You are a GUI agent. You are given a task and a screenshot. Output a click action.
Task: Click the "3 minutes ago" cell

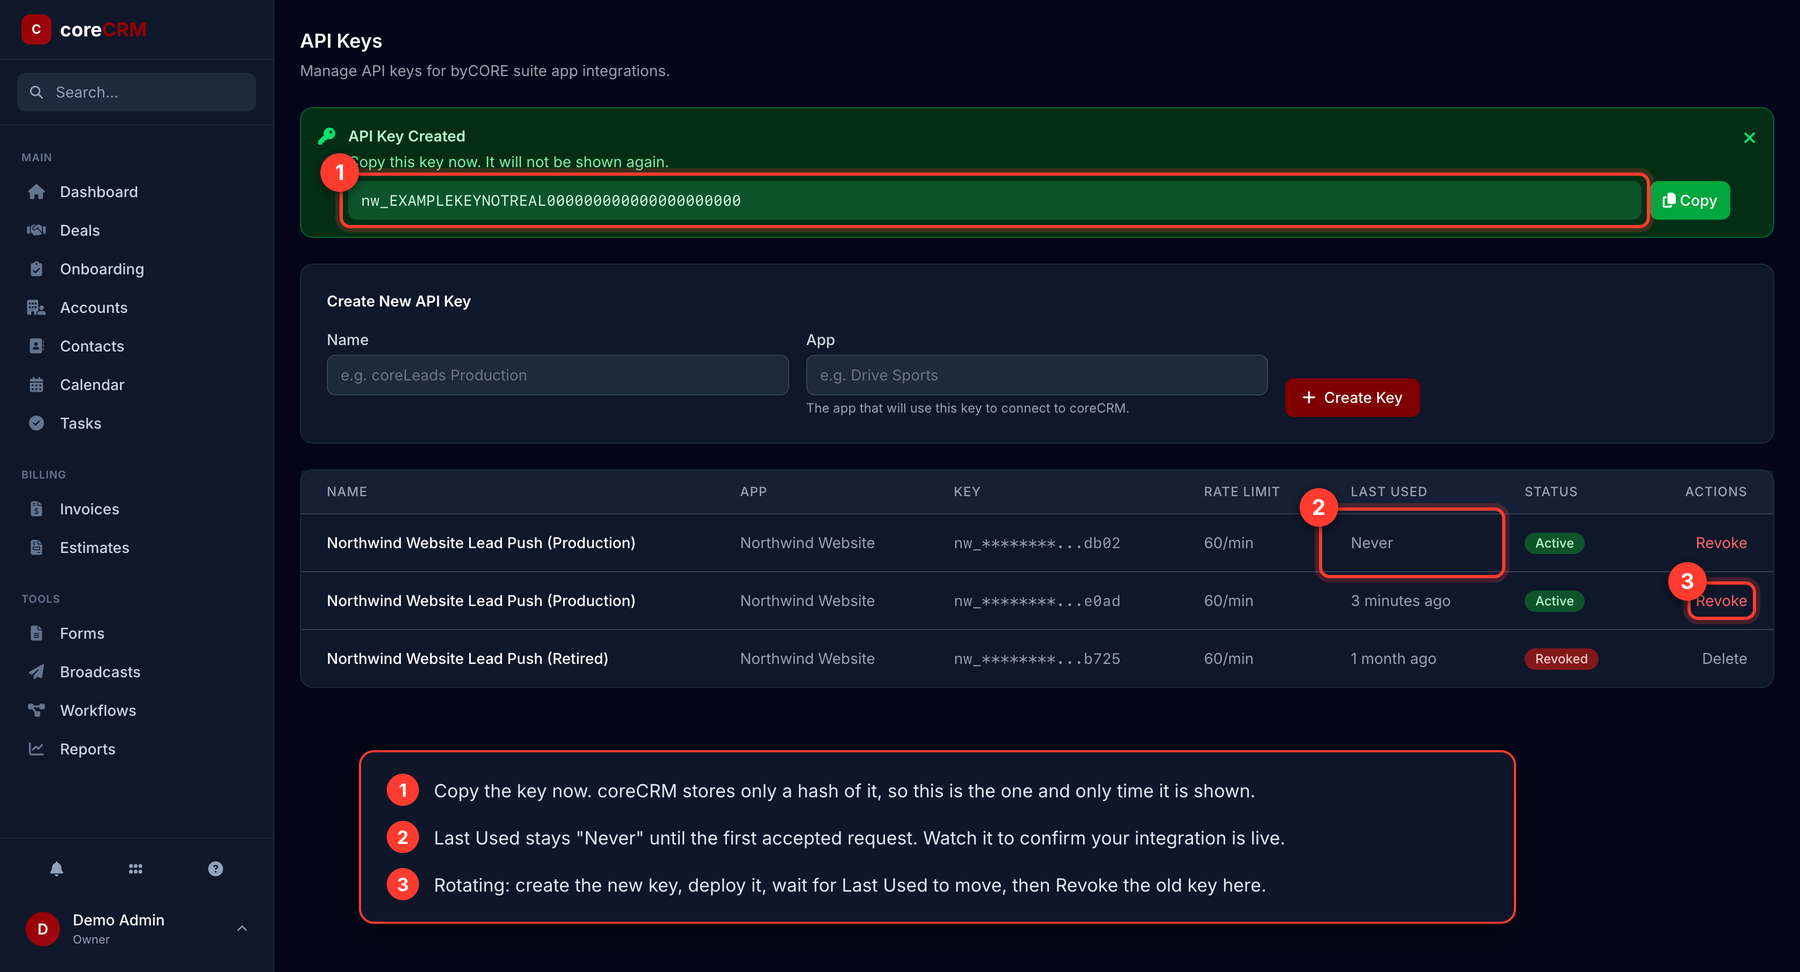tap(1400, 601)
